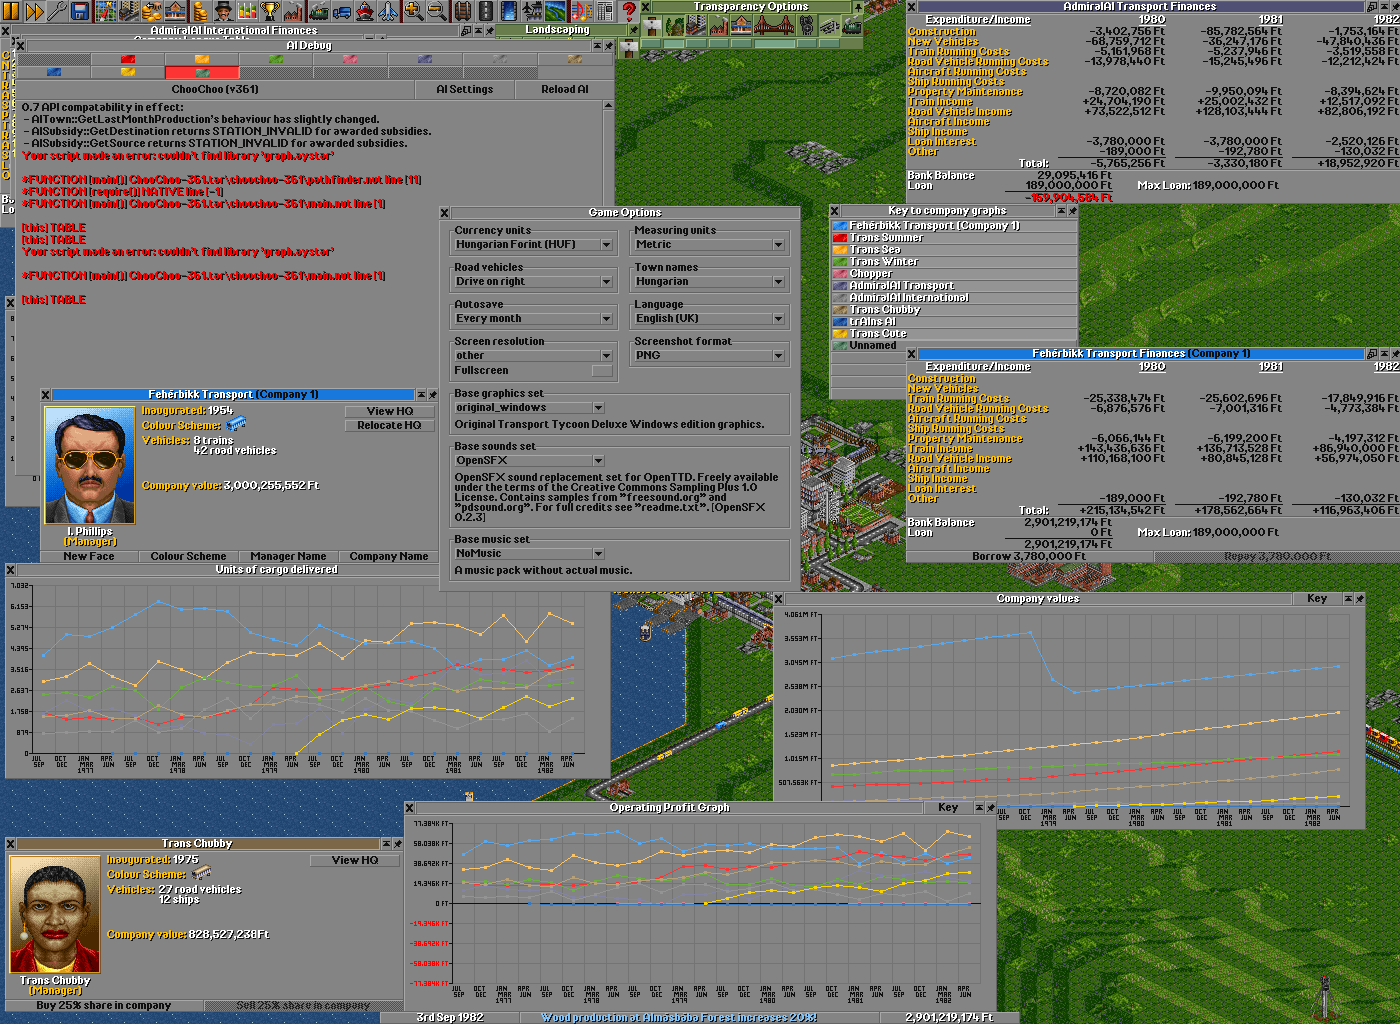
Task: Toggle Chopper in company graphs key
Action: [x=954, y=274]
